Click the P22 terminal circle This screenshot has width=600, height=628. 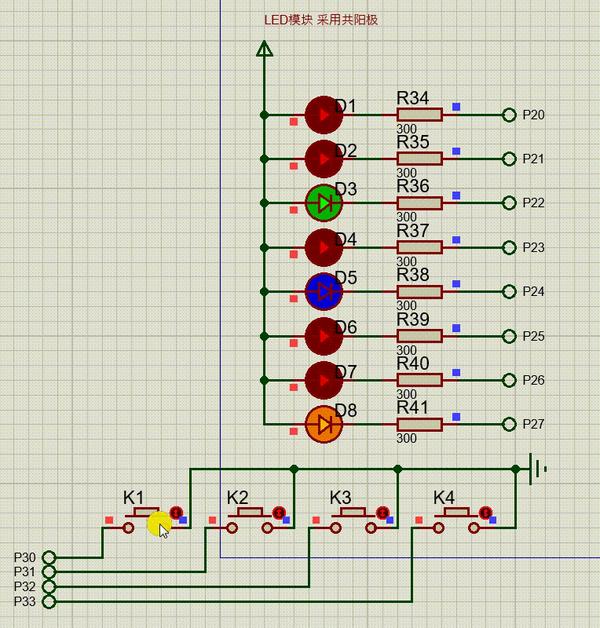(x=509, y=203)
